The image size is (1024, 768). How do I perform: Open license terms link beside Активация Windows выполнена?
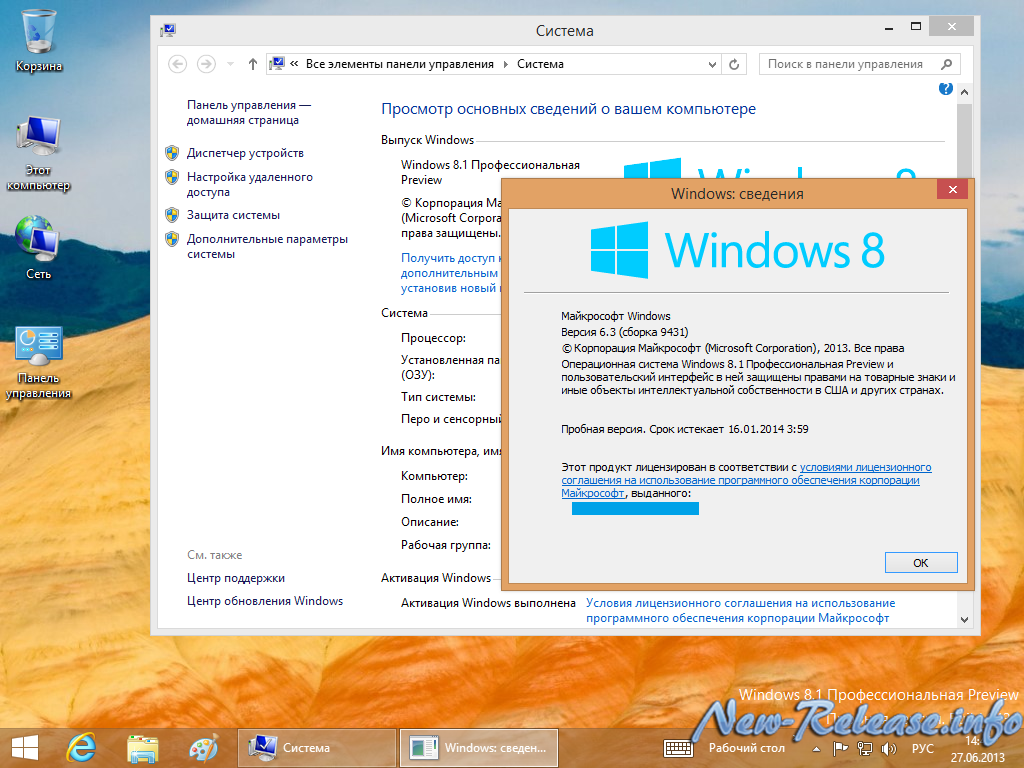click(740, 610)
